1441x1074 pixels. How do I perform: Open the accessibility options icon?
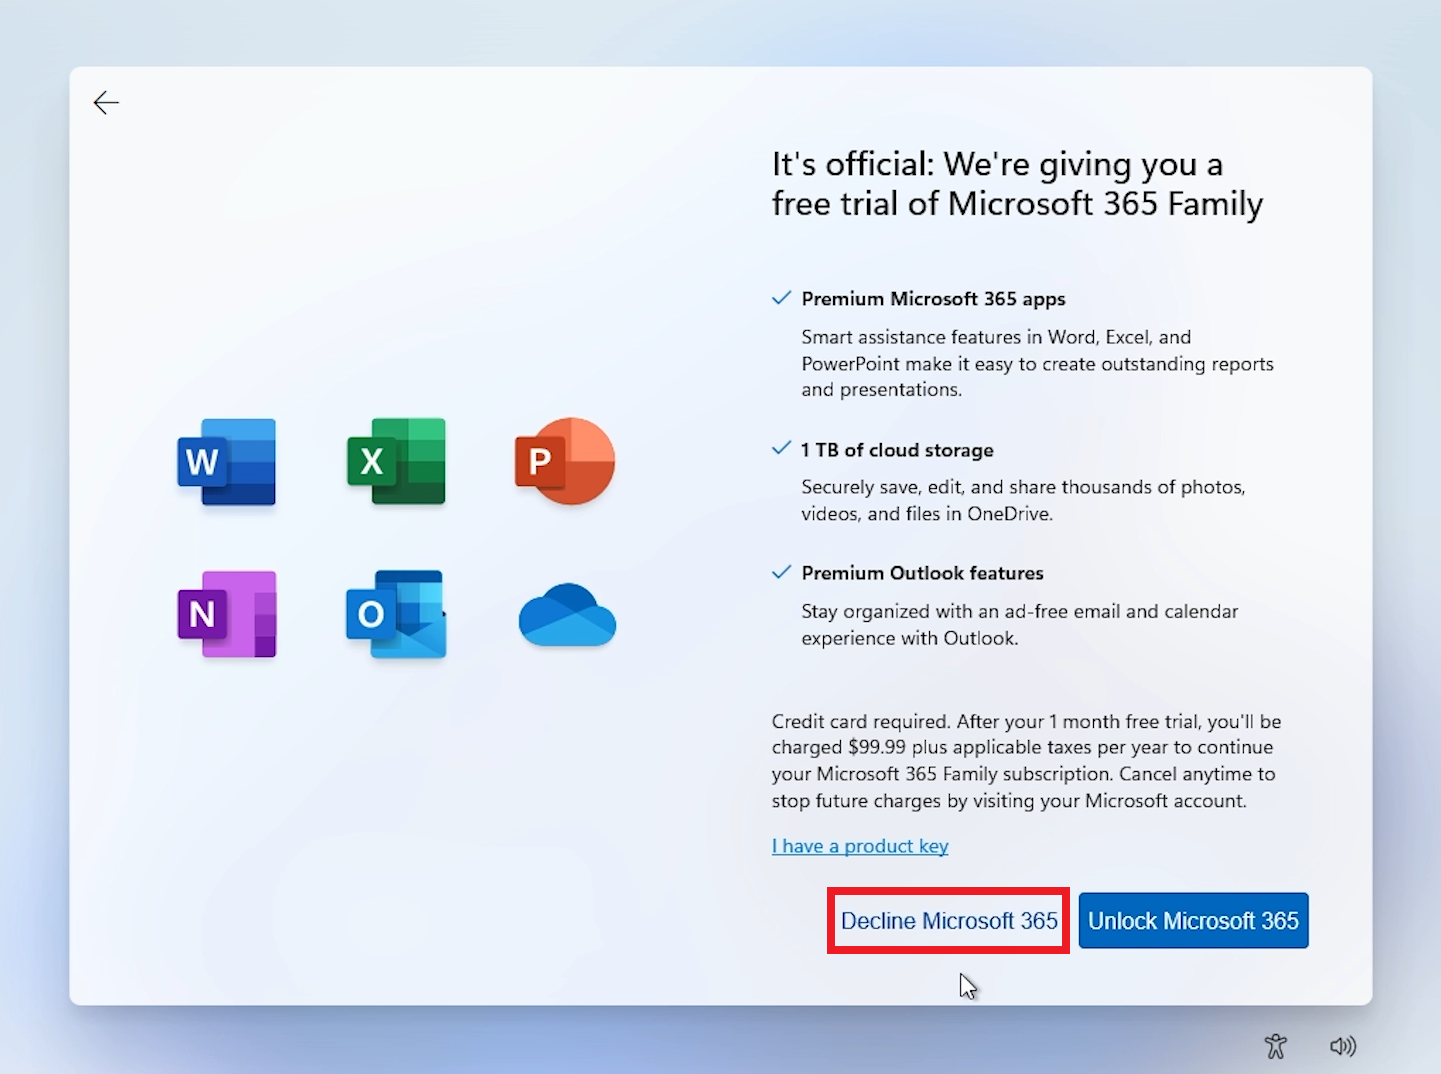pos(1276,1045)
